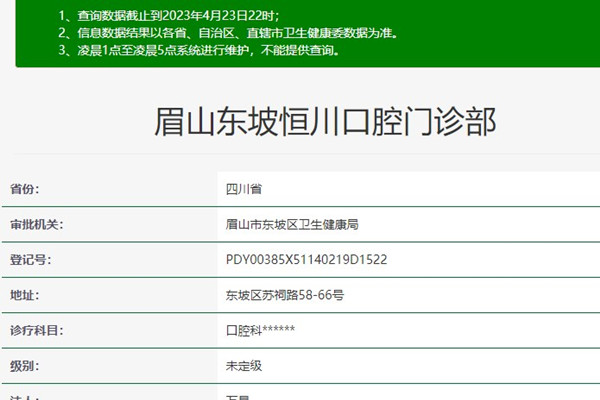Click the 地址 label
This screenshot has height=400, width=600.
coord(24,295)
